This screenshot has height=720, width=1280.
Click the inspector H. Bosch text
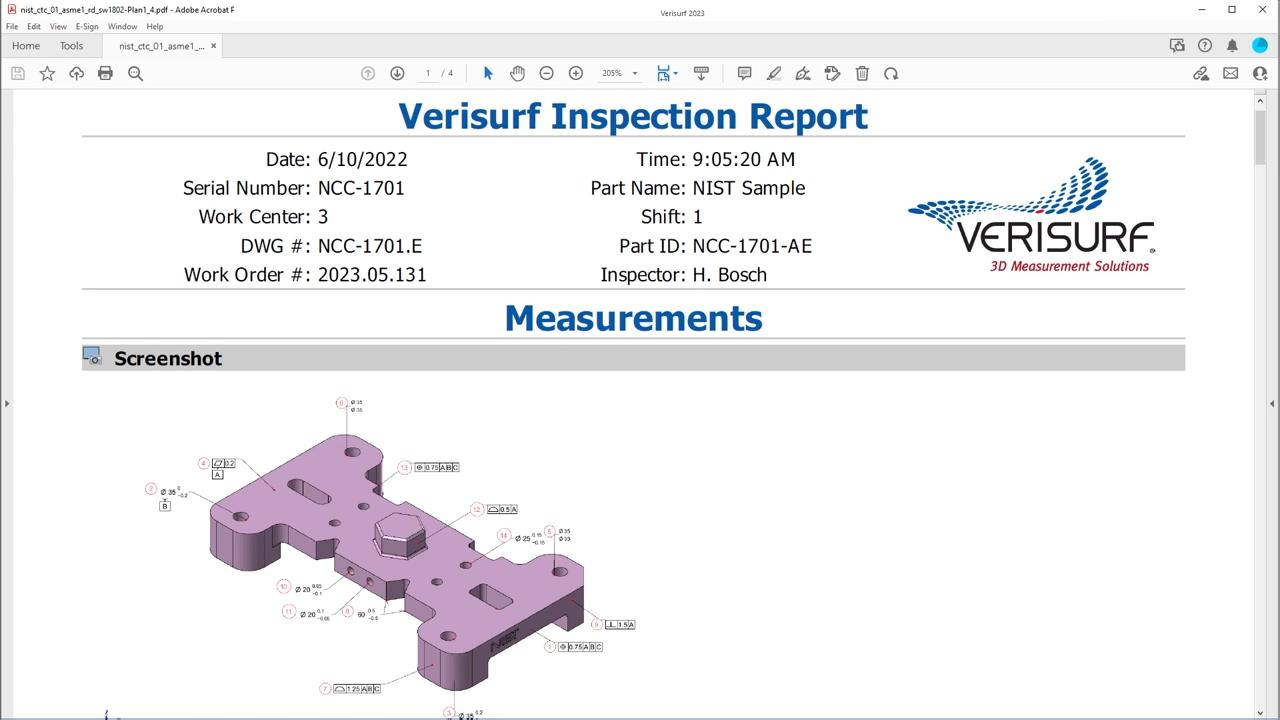click(729, 275)
